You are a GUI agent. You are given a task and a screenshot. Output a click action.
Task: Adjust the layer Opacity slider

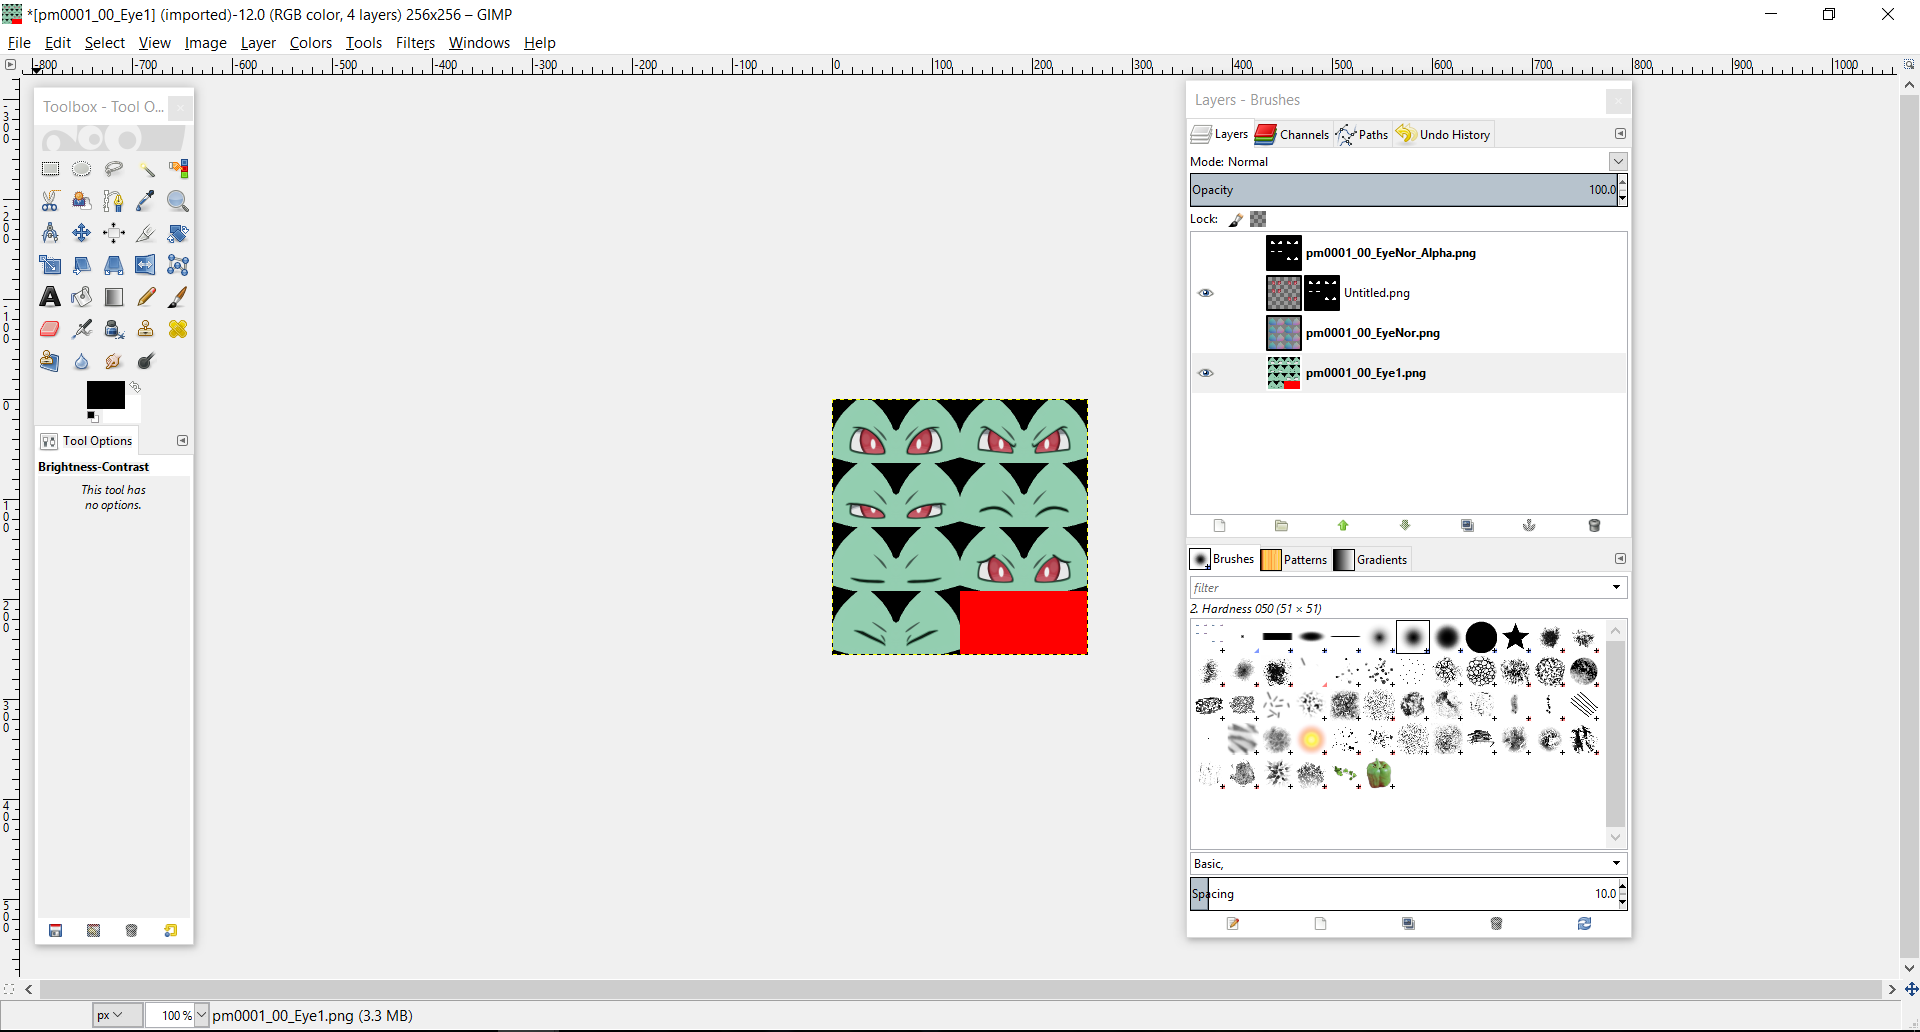[1403, 190]
